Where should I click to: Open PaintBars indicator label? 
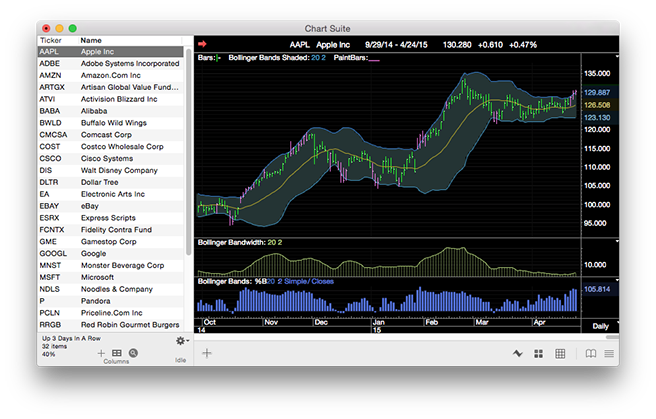(x=351, y=58)
